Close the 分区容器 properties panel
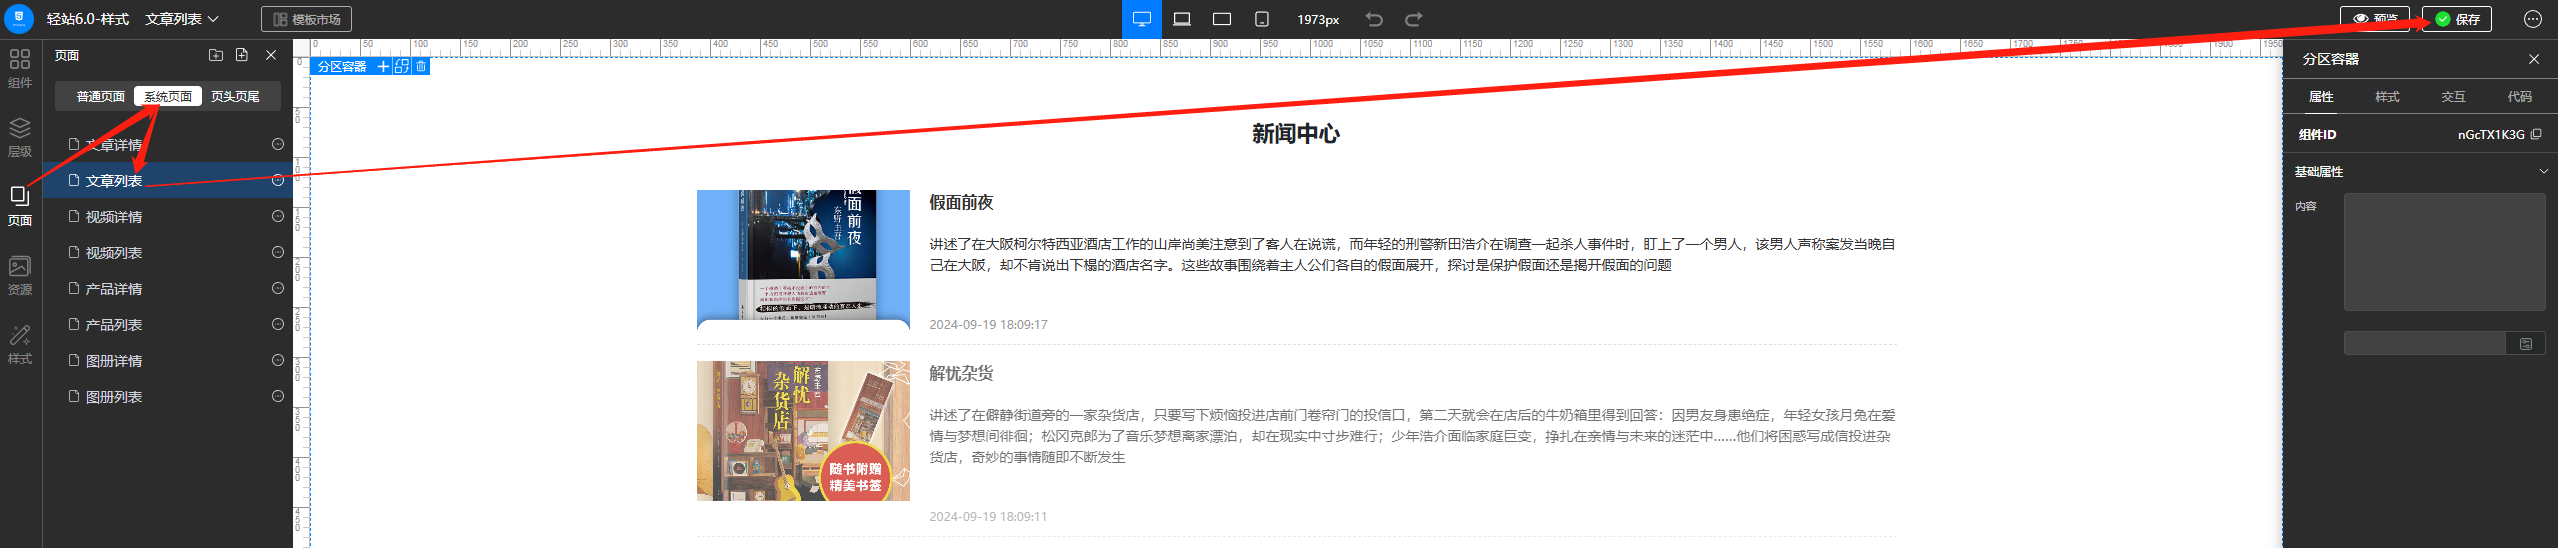Image resolution: width=2558 pixels, height=548 pixels. 2534,59
